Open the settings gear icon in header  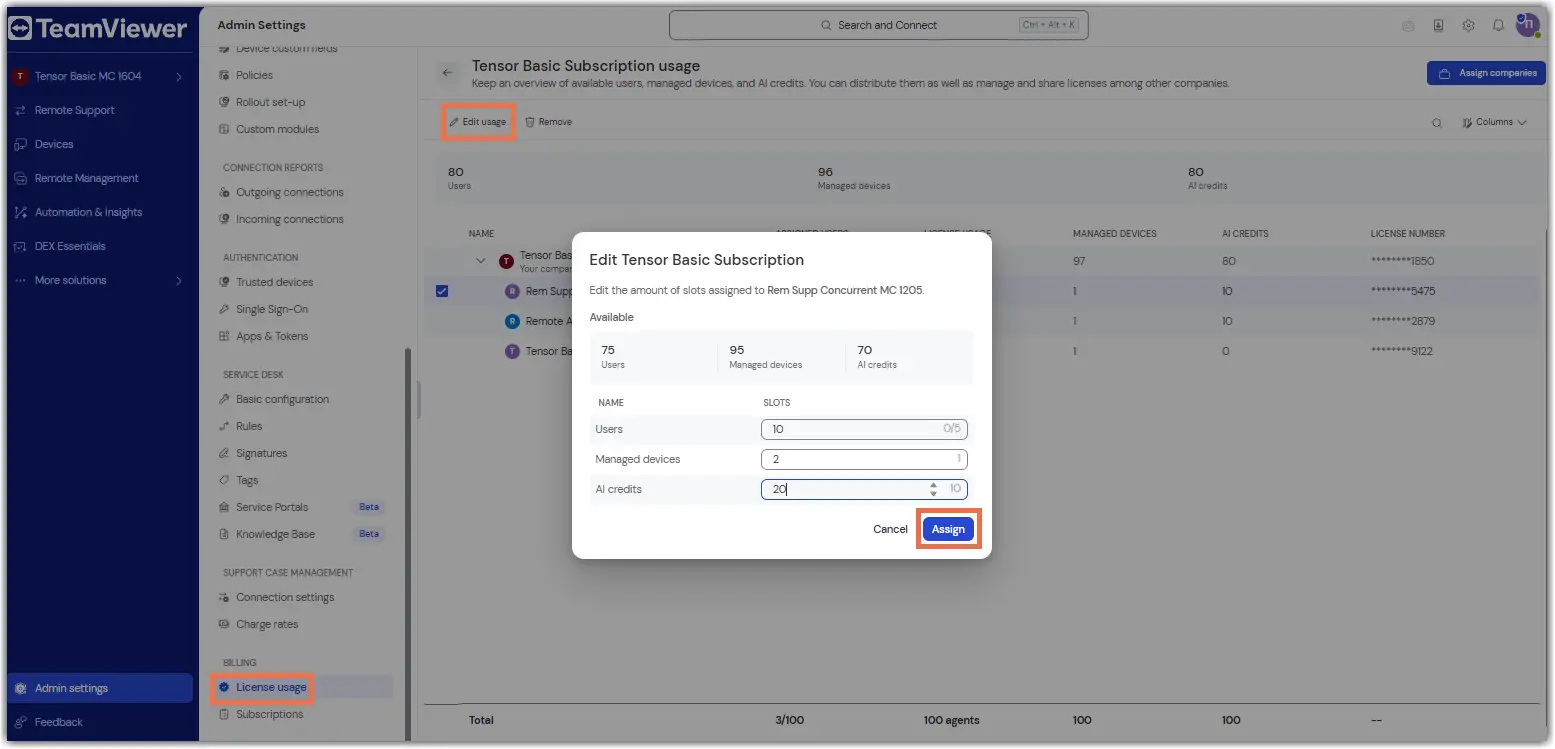coord(1468,26)
